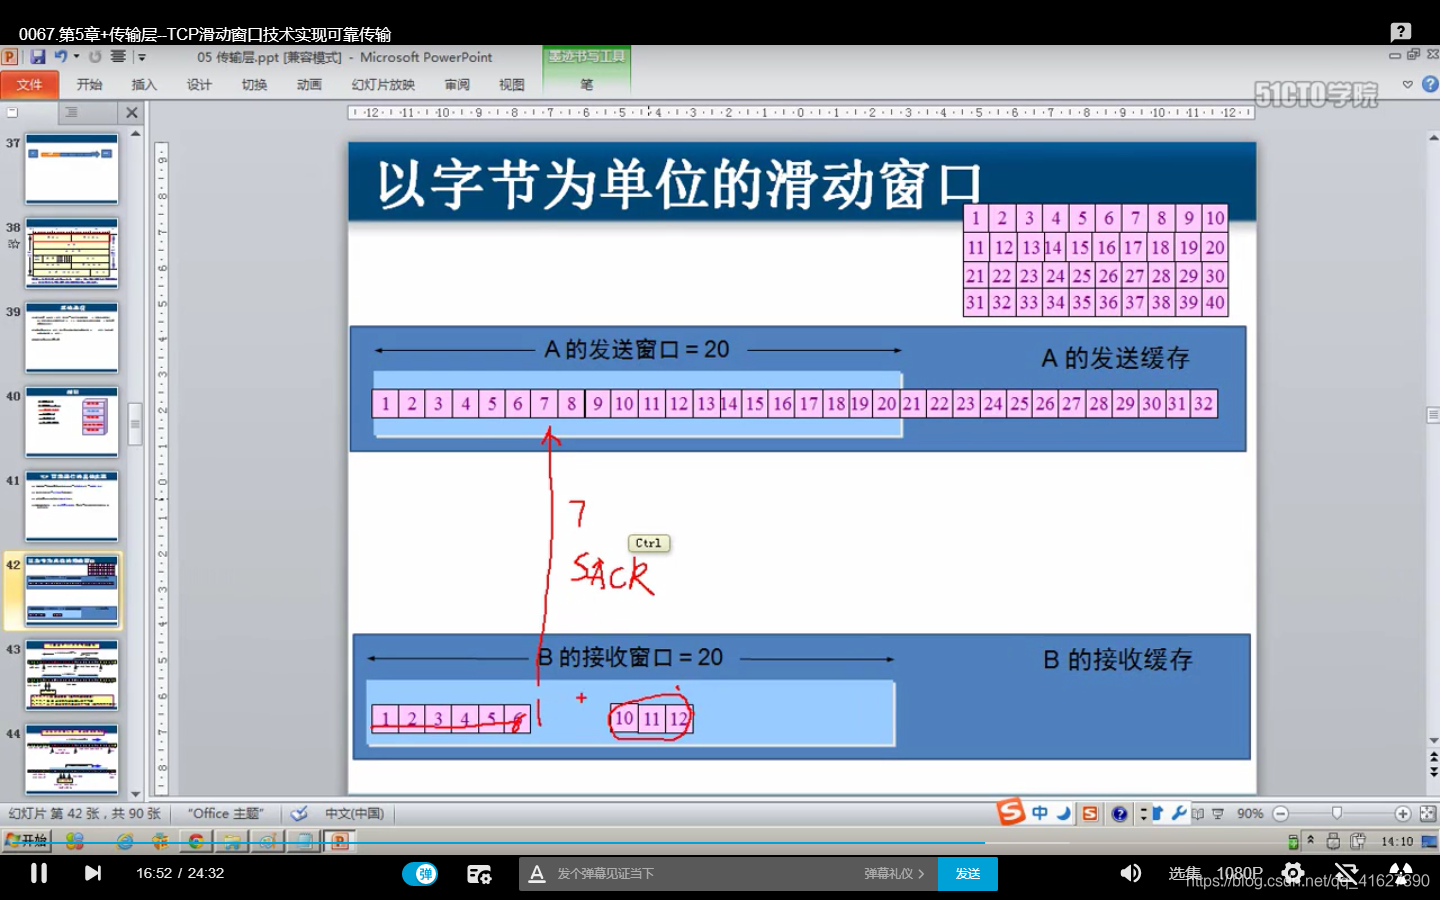Show the outline pane tab
Viewport: 1440px width, 900px height.
[71, 113]
